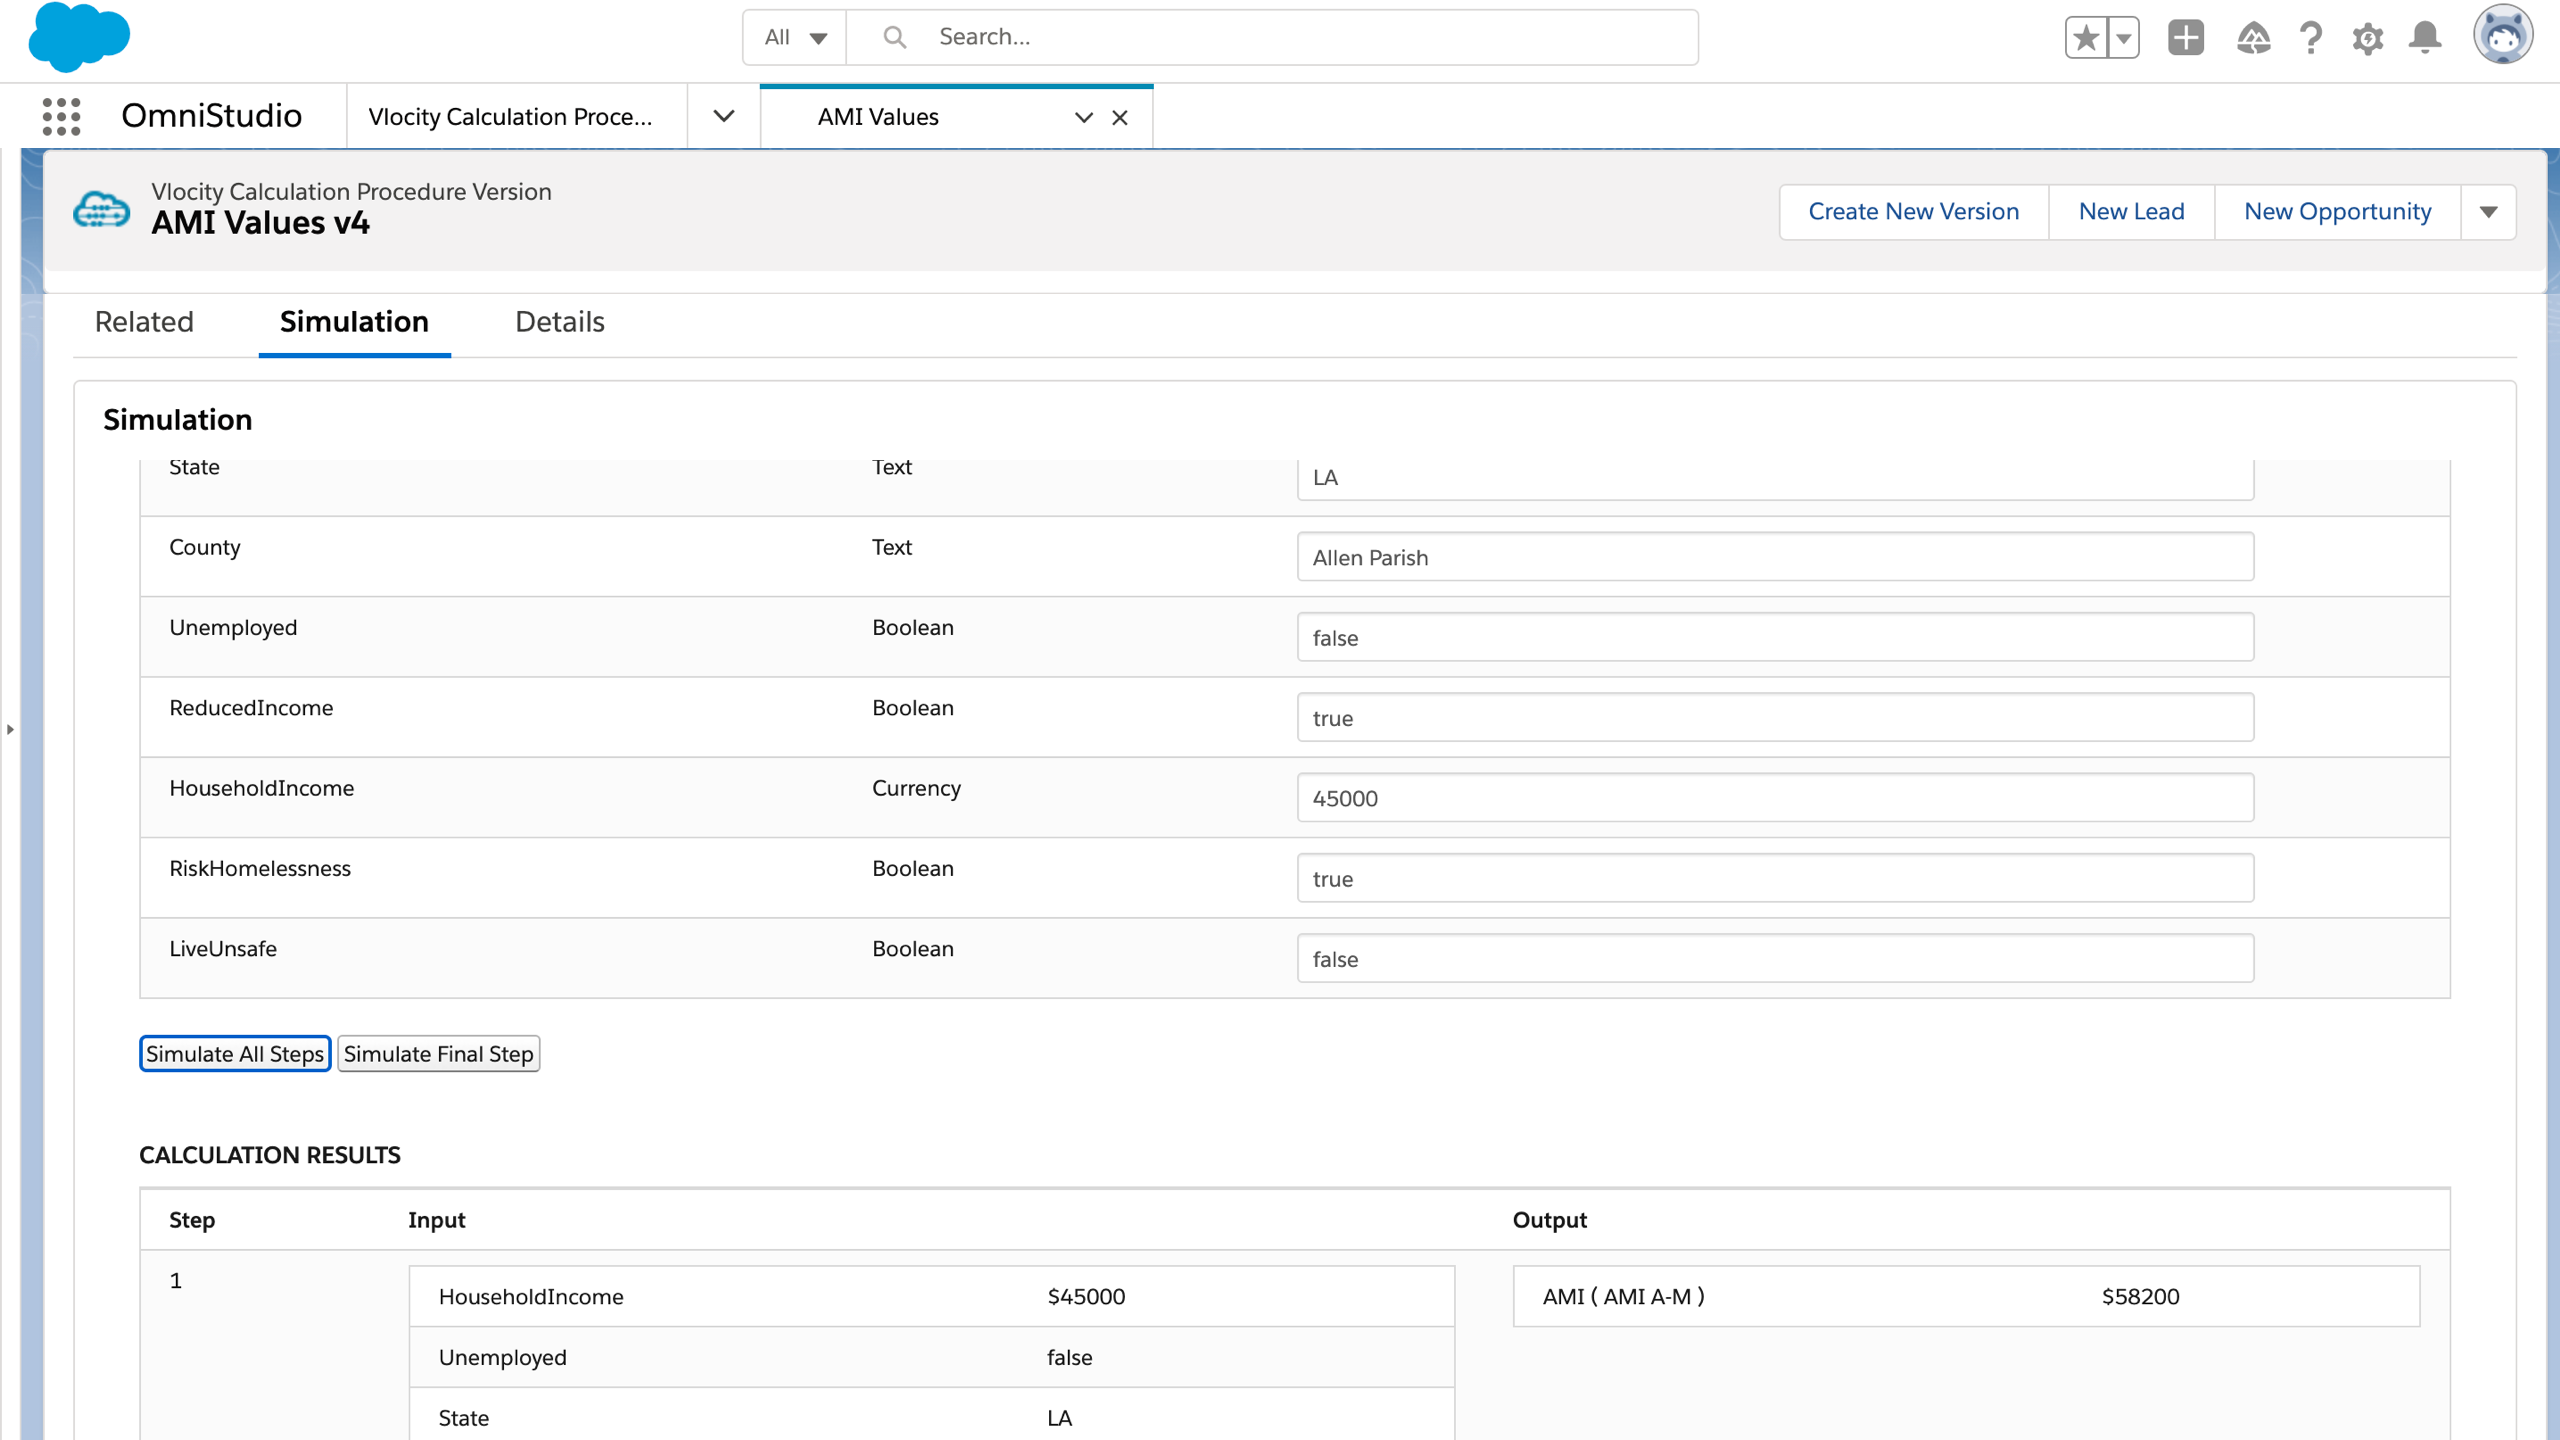Click Simulate Final Step button
The height and width of the screenshot is (1440, 2560).
pyautogui.click(x=438, y=1054)
